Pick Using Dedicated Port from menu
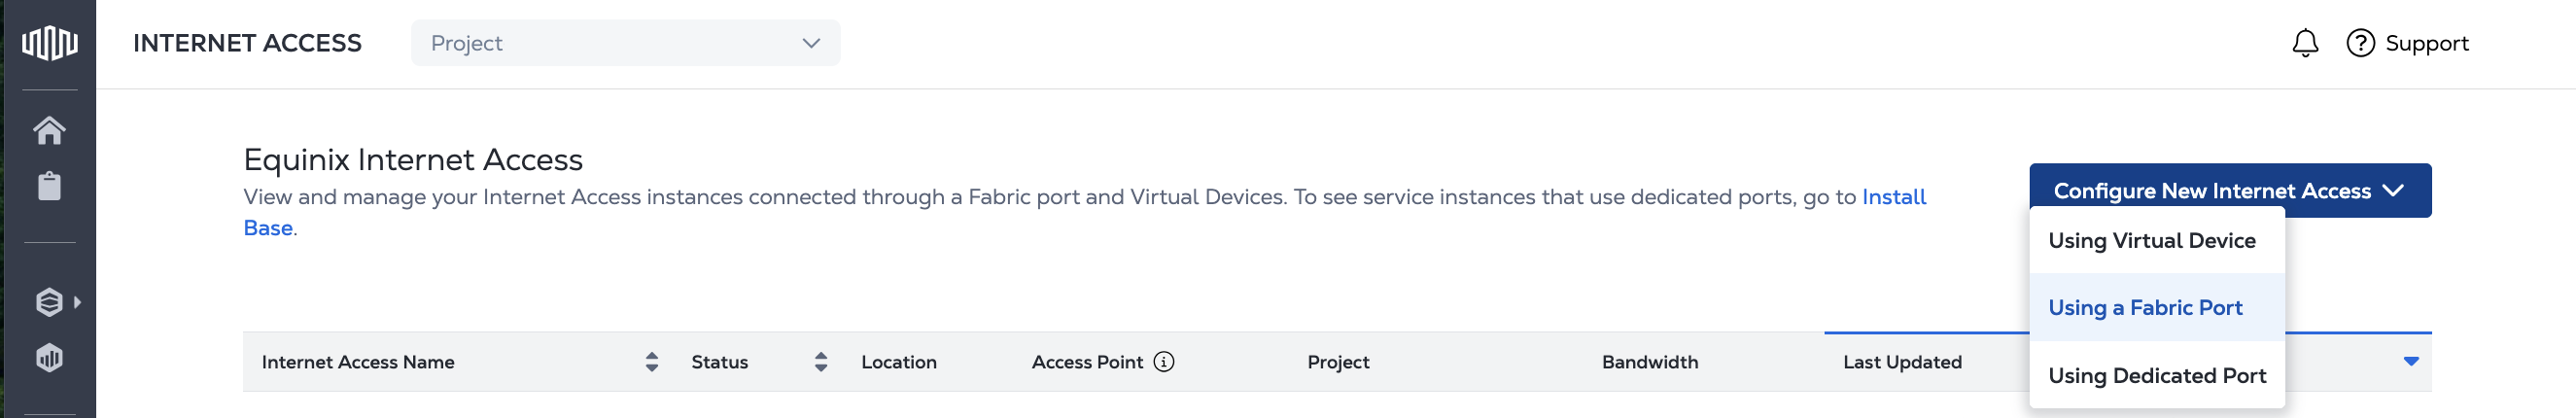Viewport: 2576px width, 418px height. pyautogui.click(x=2157, y=376)
